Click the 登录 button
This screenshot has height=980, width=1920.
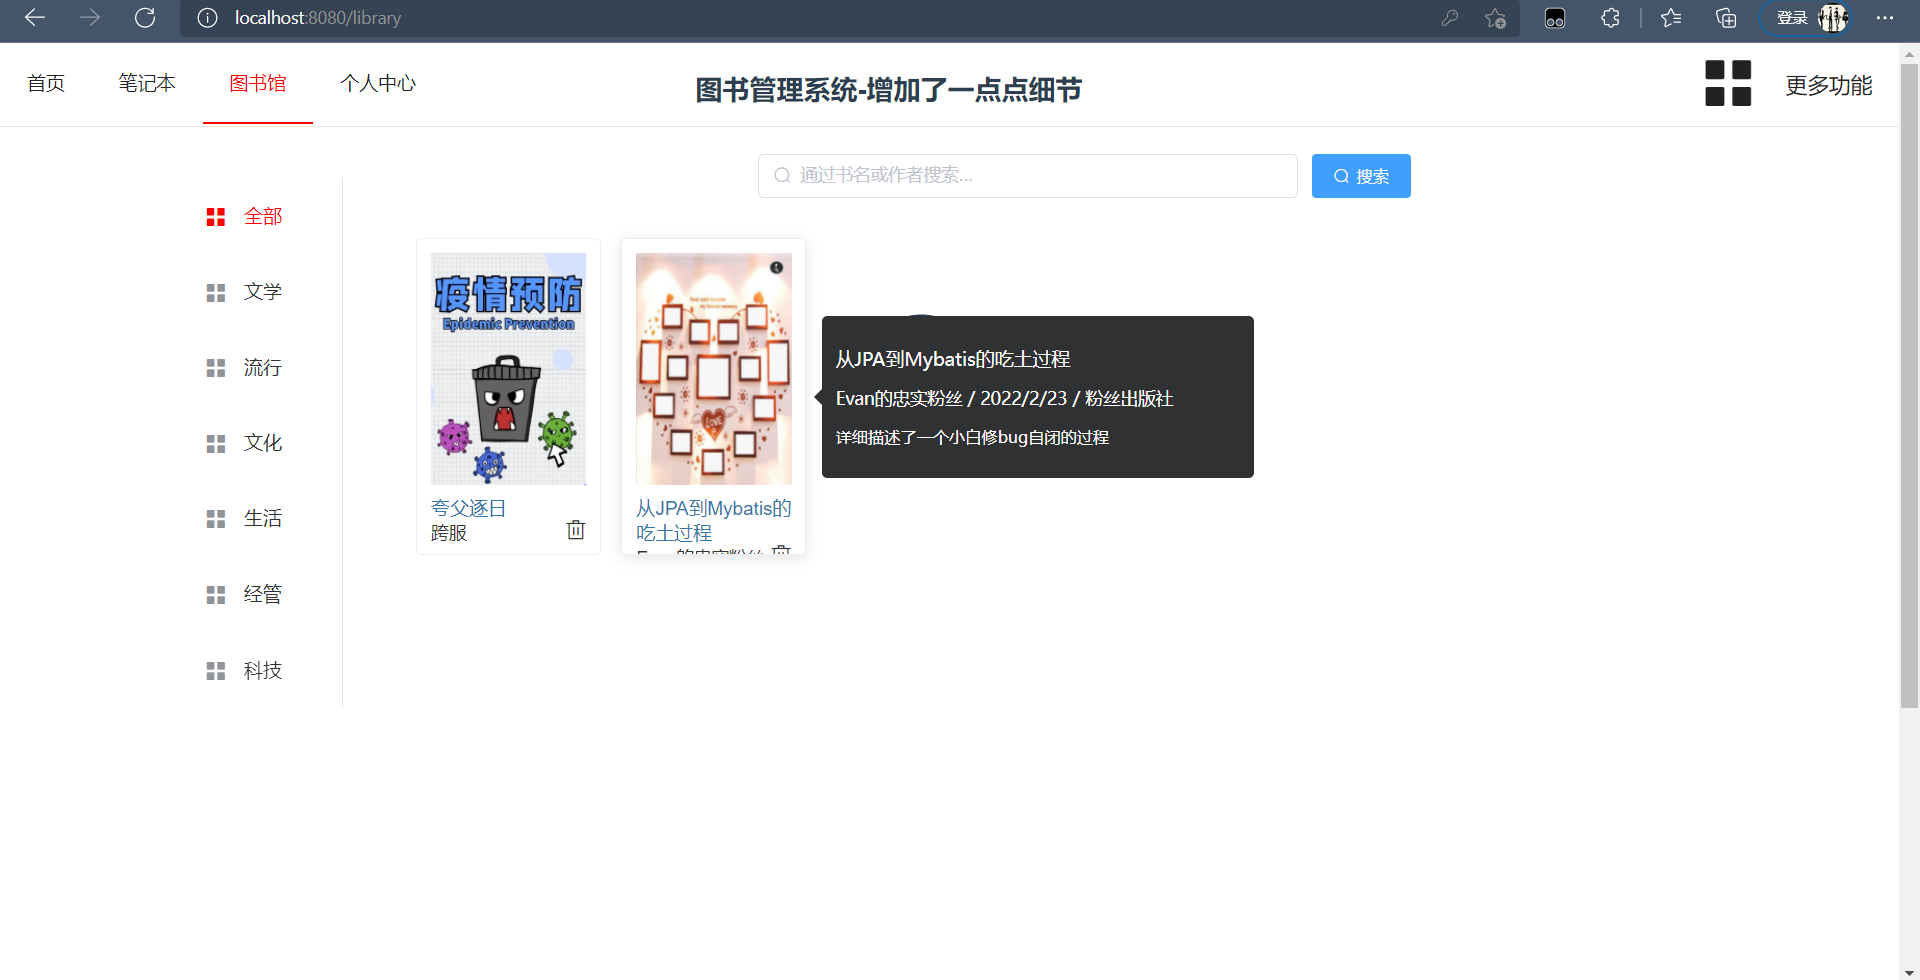click(x=1792, y=17)
